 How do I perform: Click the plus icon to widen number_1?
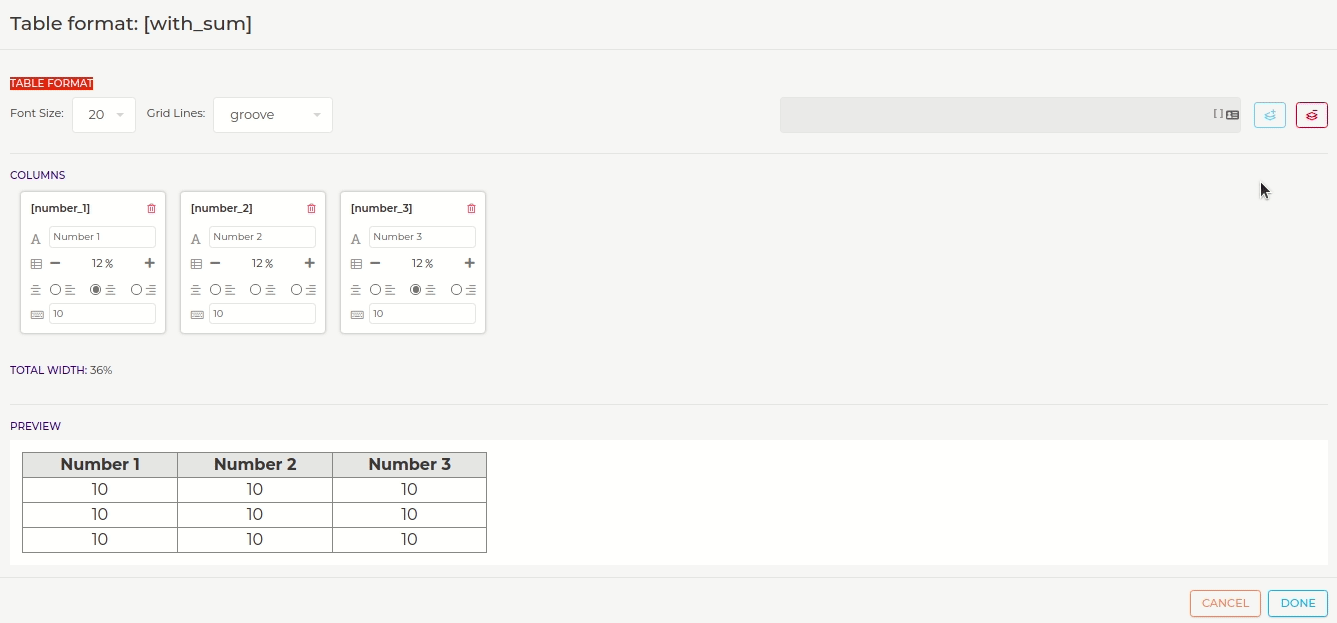pyautogui.click(x=149, y=263)
